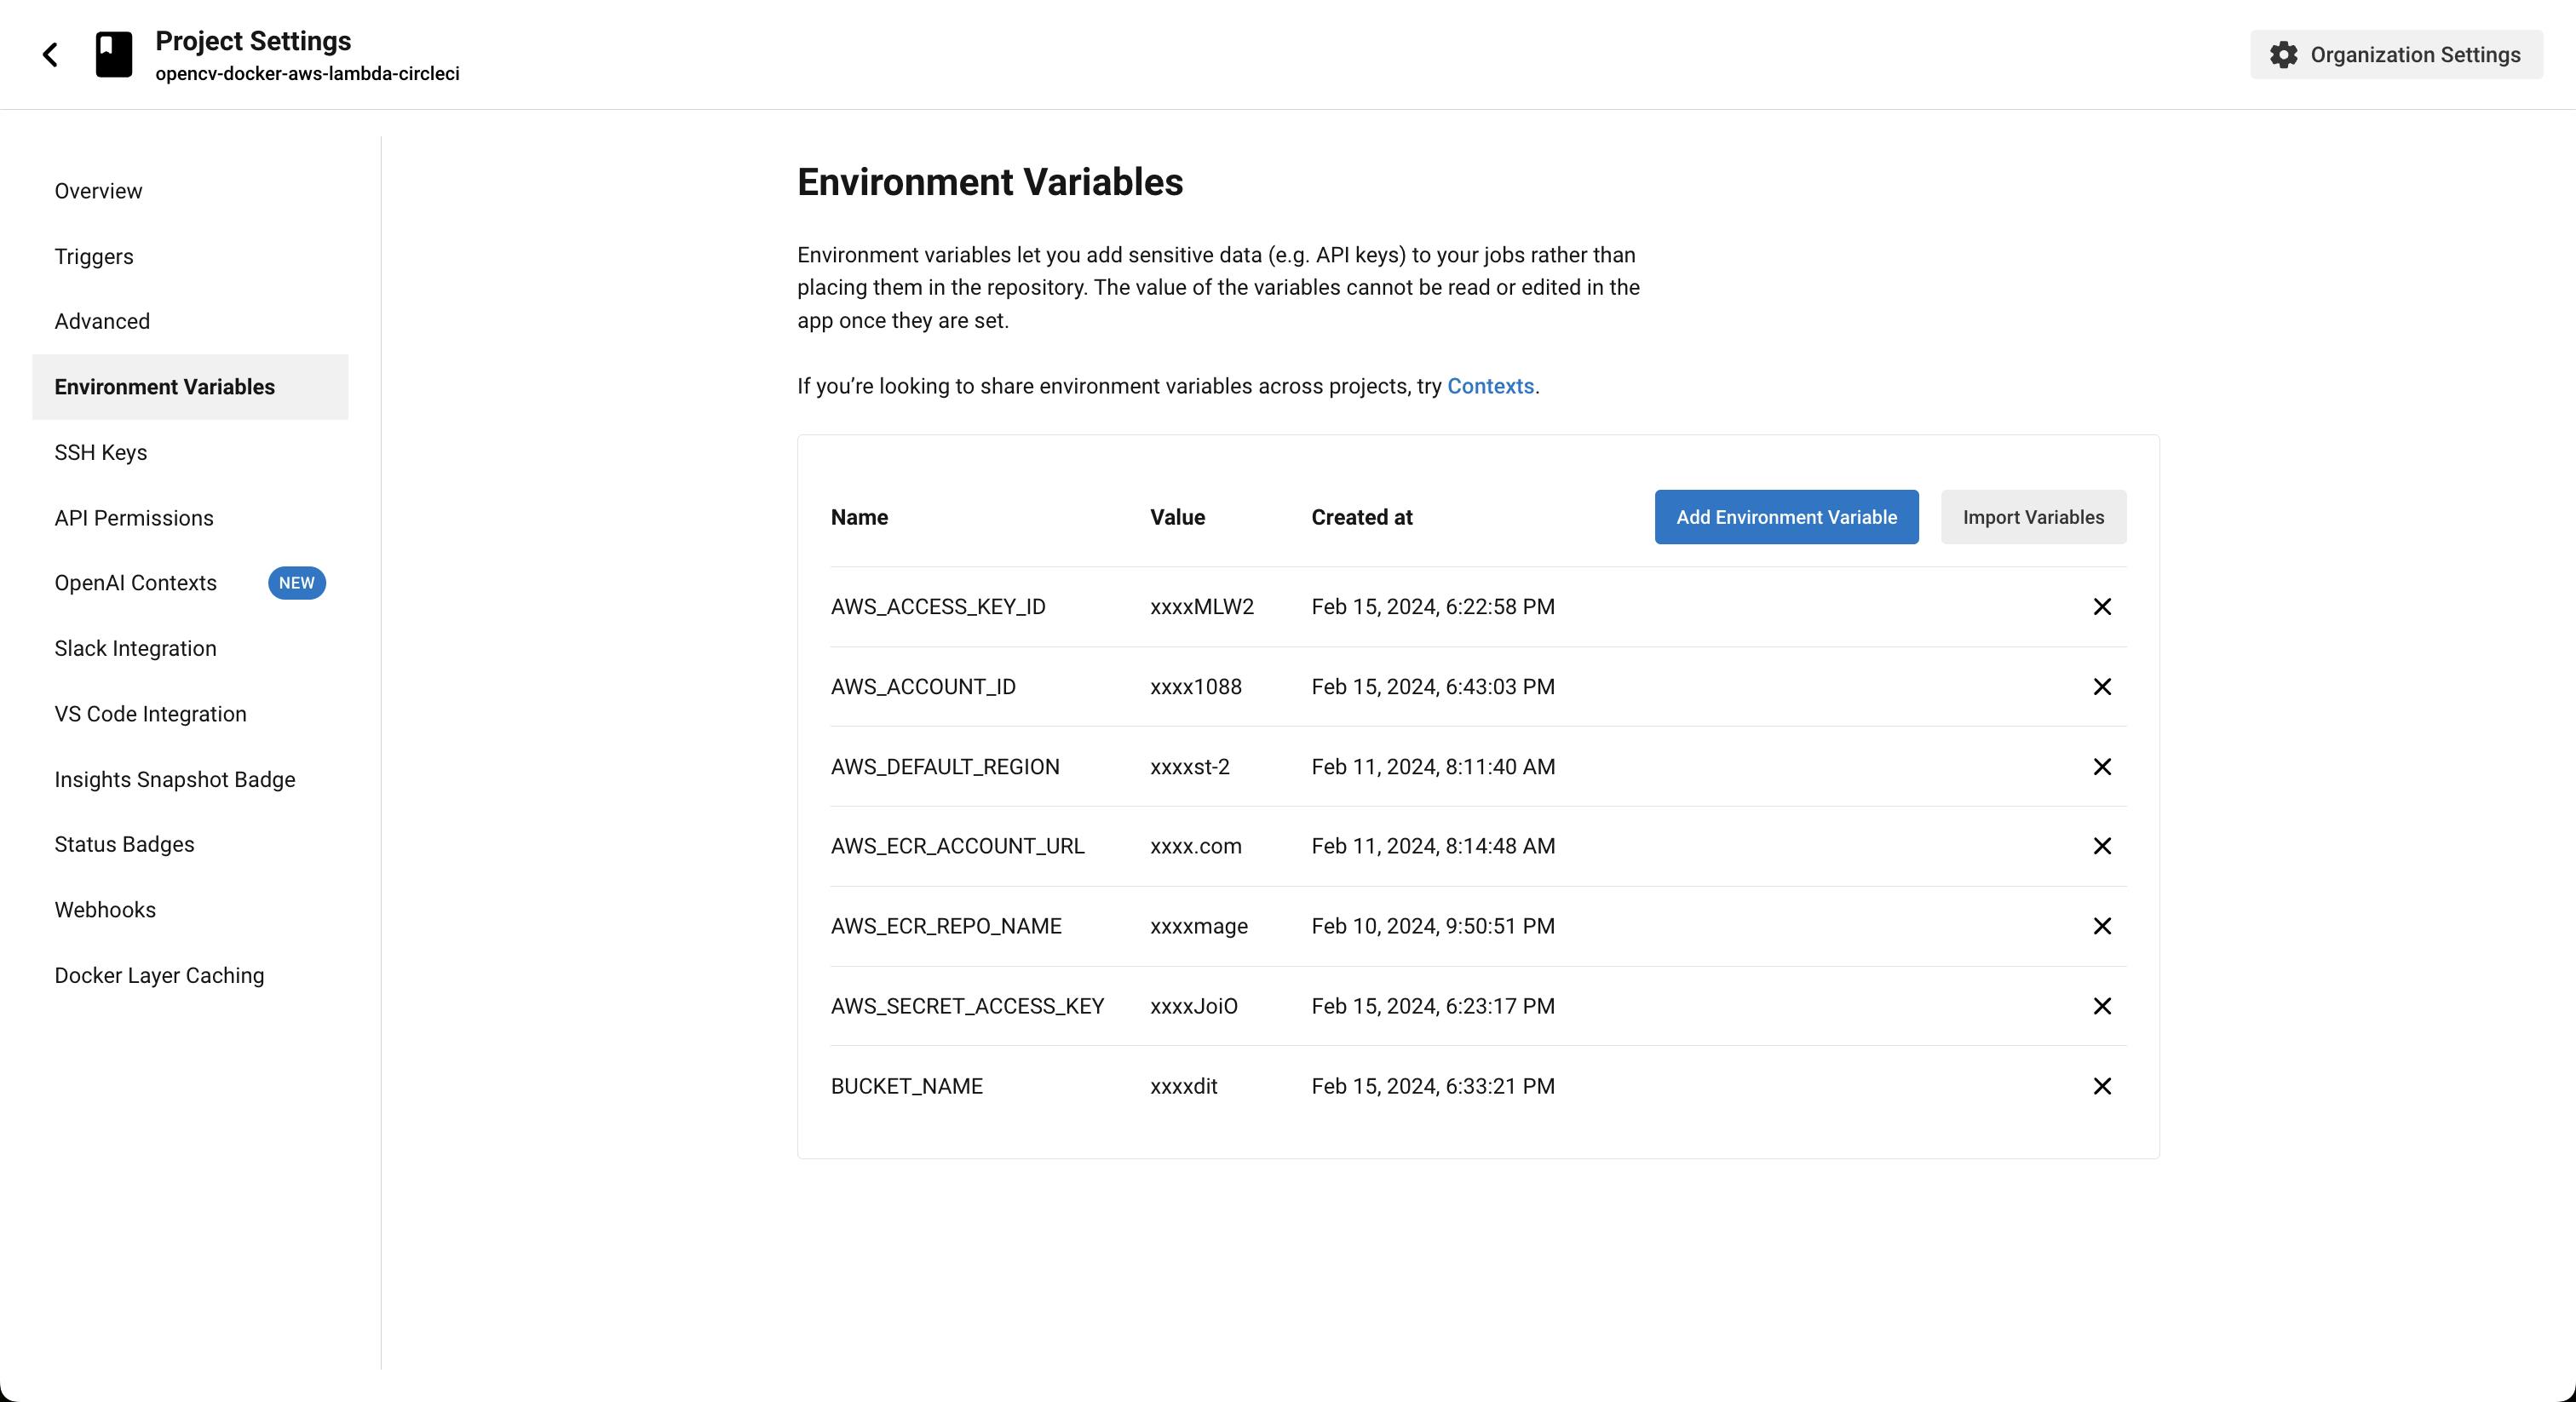Open the Slack Integration settings
The height and width of the screenshot is (1402, 2576).
[x=135, y=648]
